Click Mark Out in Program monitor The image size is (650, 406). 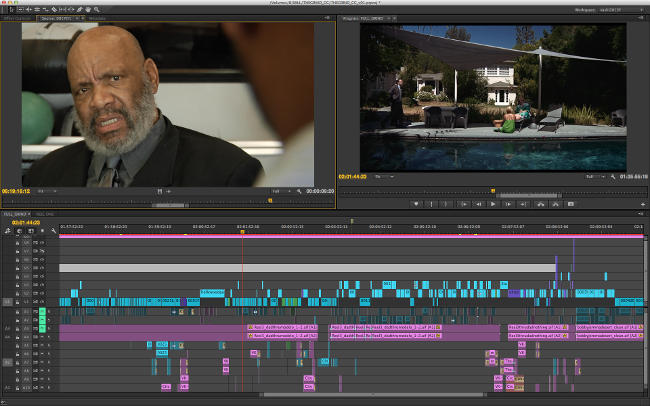(446, 204)
